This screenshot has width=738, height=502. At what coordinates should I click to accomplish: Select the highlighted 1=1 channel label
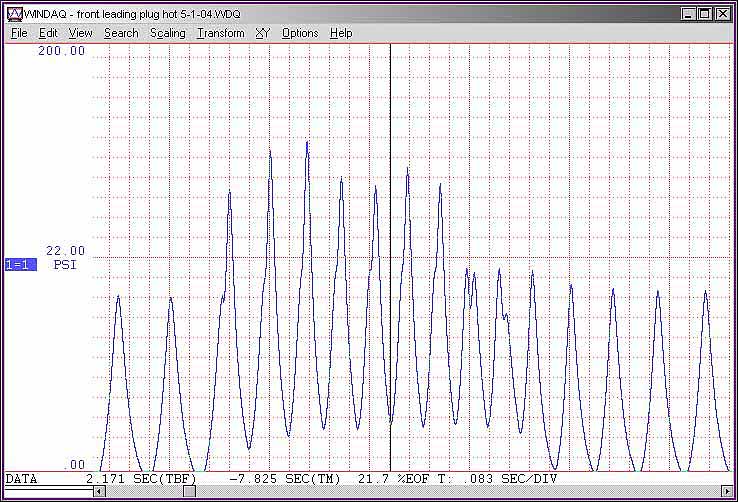[x=21, y=265]
